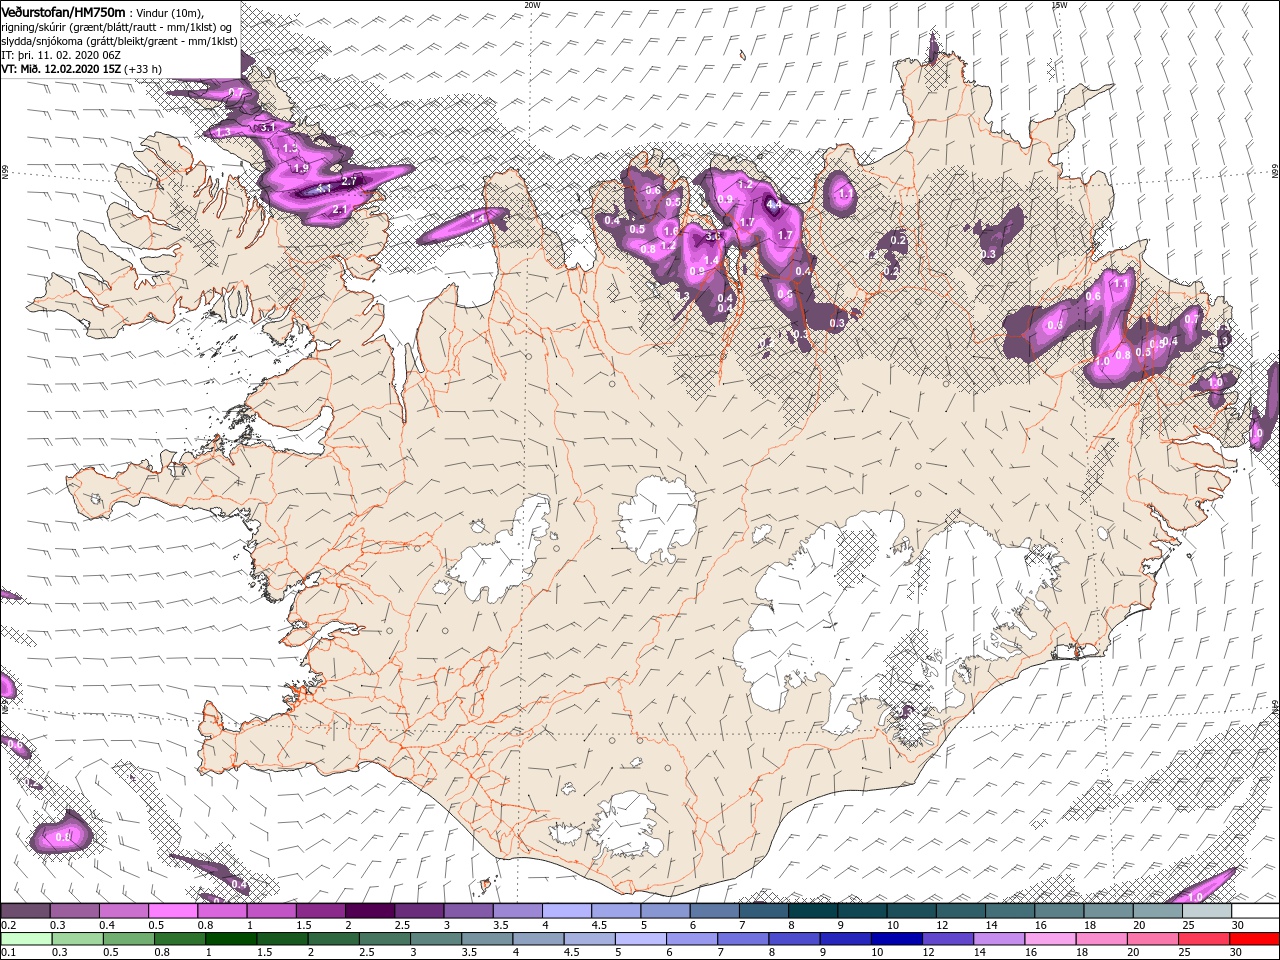This screenshot has height=960, width=1280.
Task: Click the 0.2 label in the snow legend
Action: (x=9, y=925)
